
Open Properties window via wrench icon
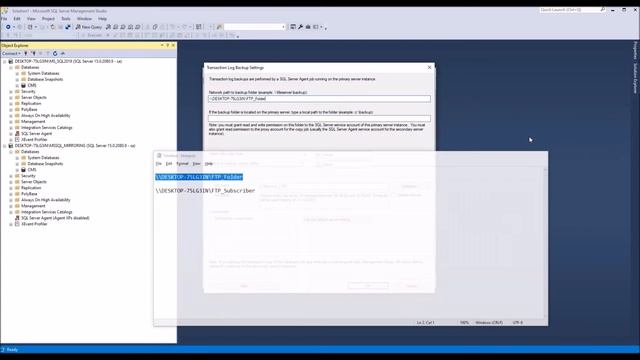click(300, 27)
